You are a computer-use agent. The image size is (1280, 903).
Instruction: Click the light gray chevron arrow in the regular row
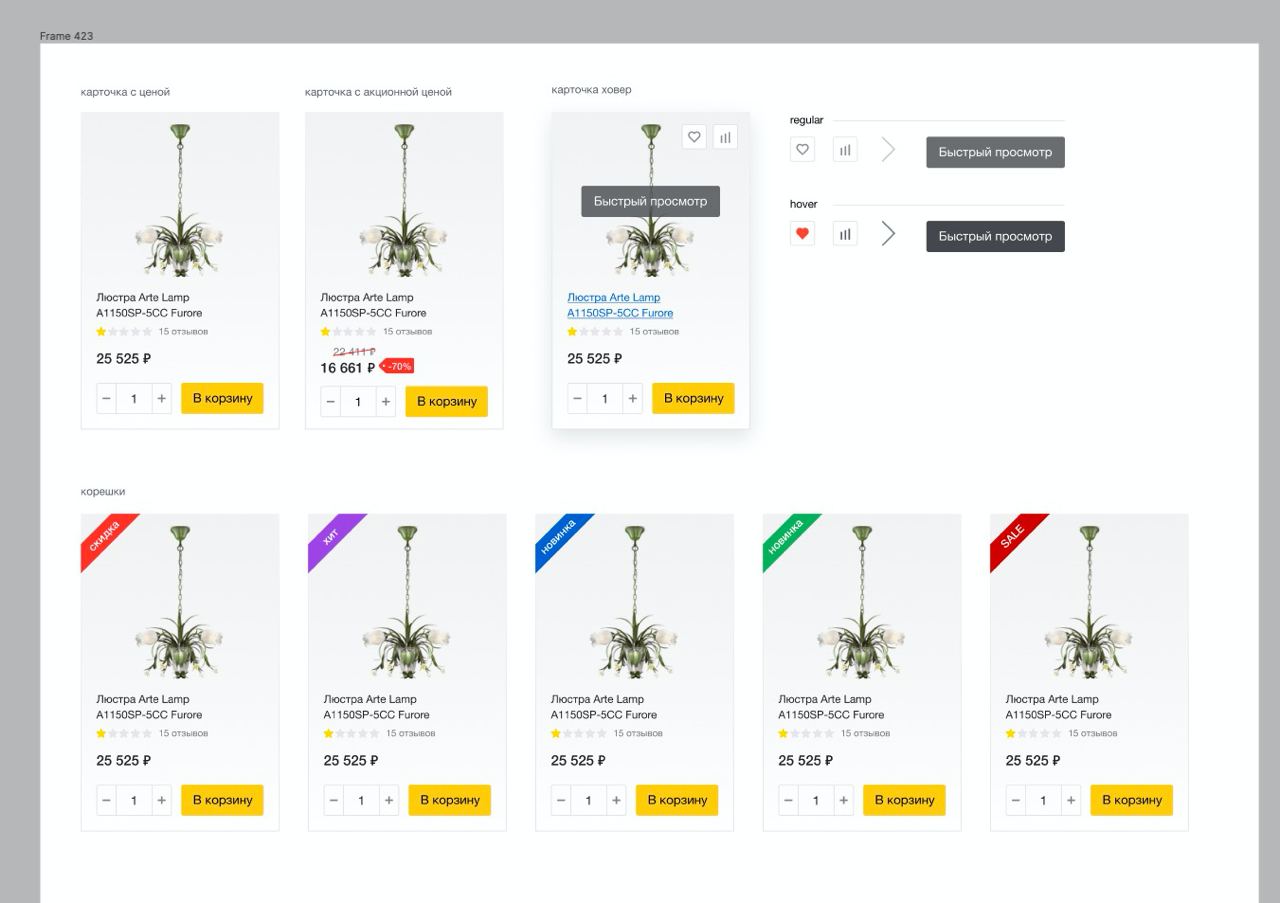pyautogui.click(x=888, y=150)
